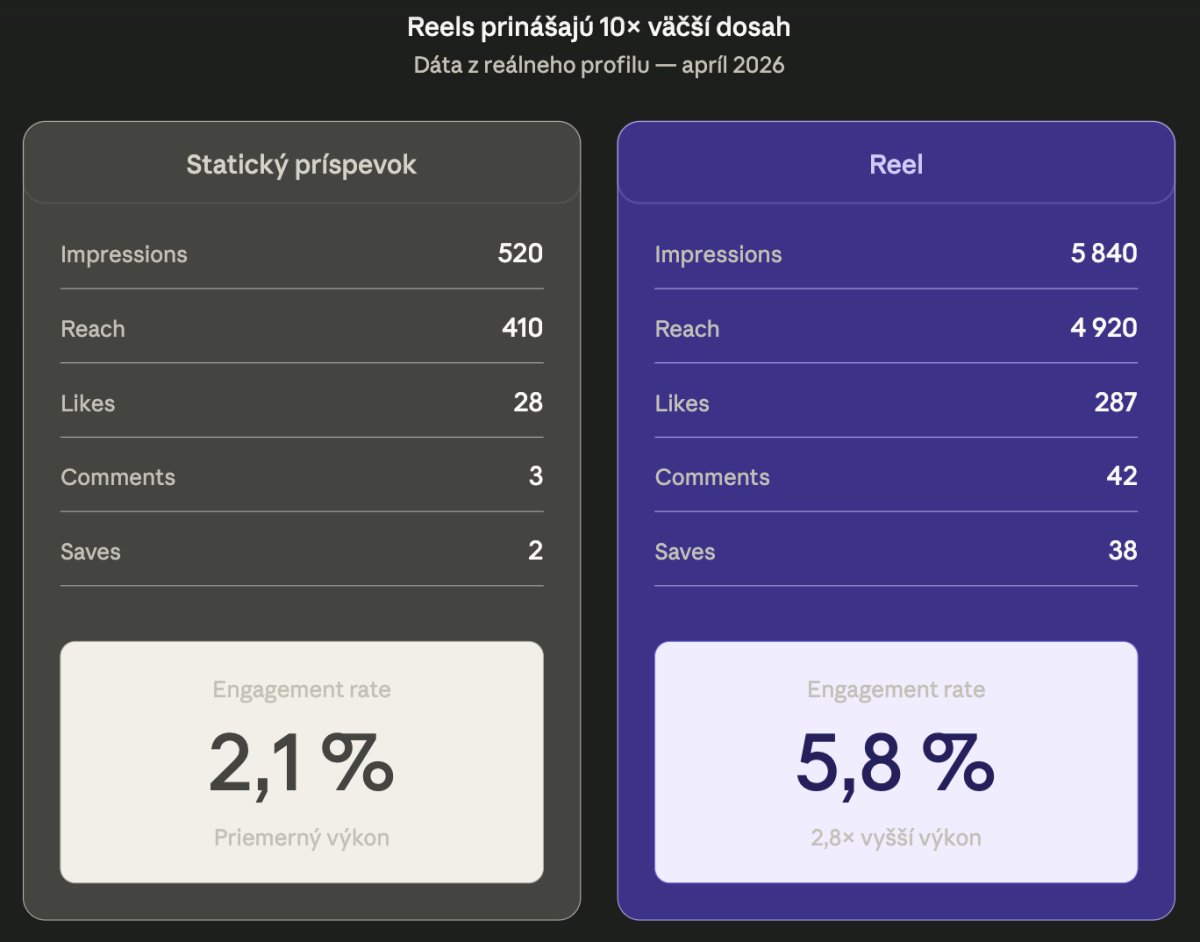Click the 'Reel' card header
The image size is (1200, 942).
pos(896,165)
